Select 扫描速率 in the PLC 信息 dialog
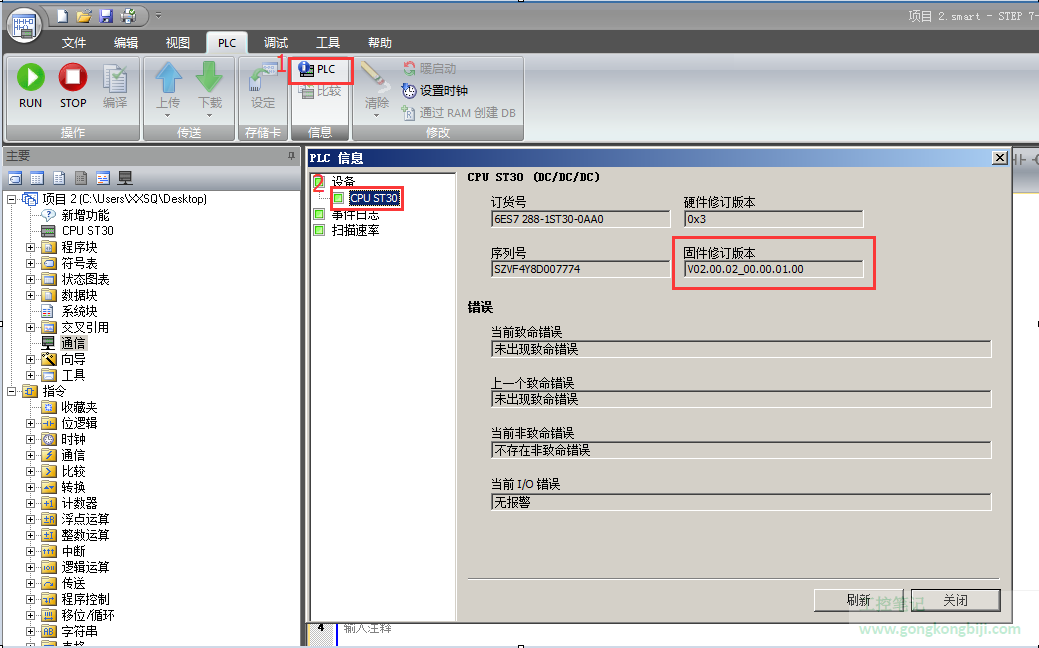The height and width of the screenshot is (648, 1039). (355, 231)
